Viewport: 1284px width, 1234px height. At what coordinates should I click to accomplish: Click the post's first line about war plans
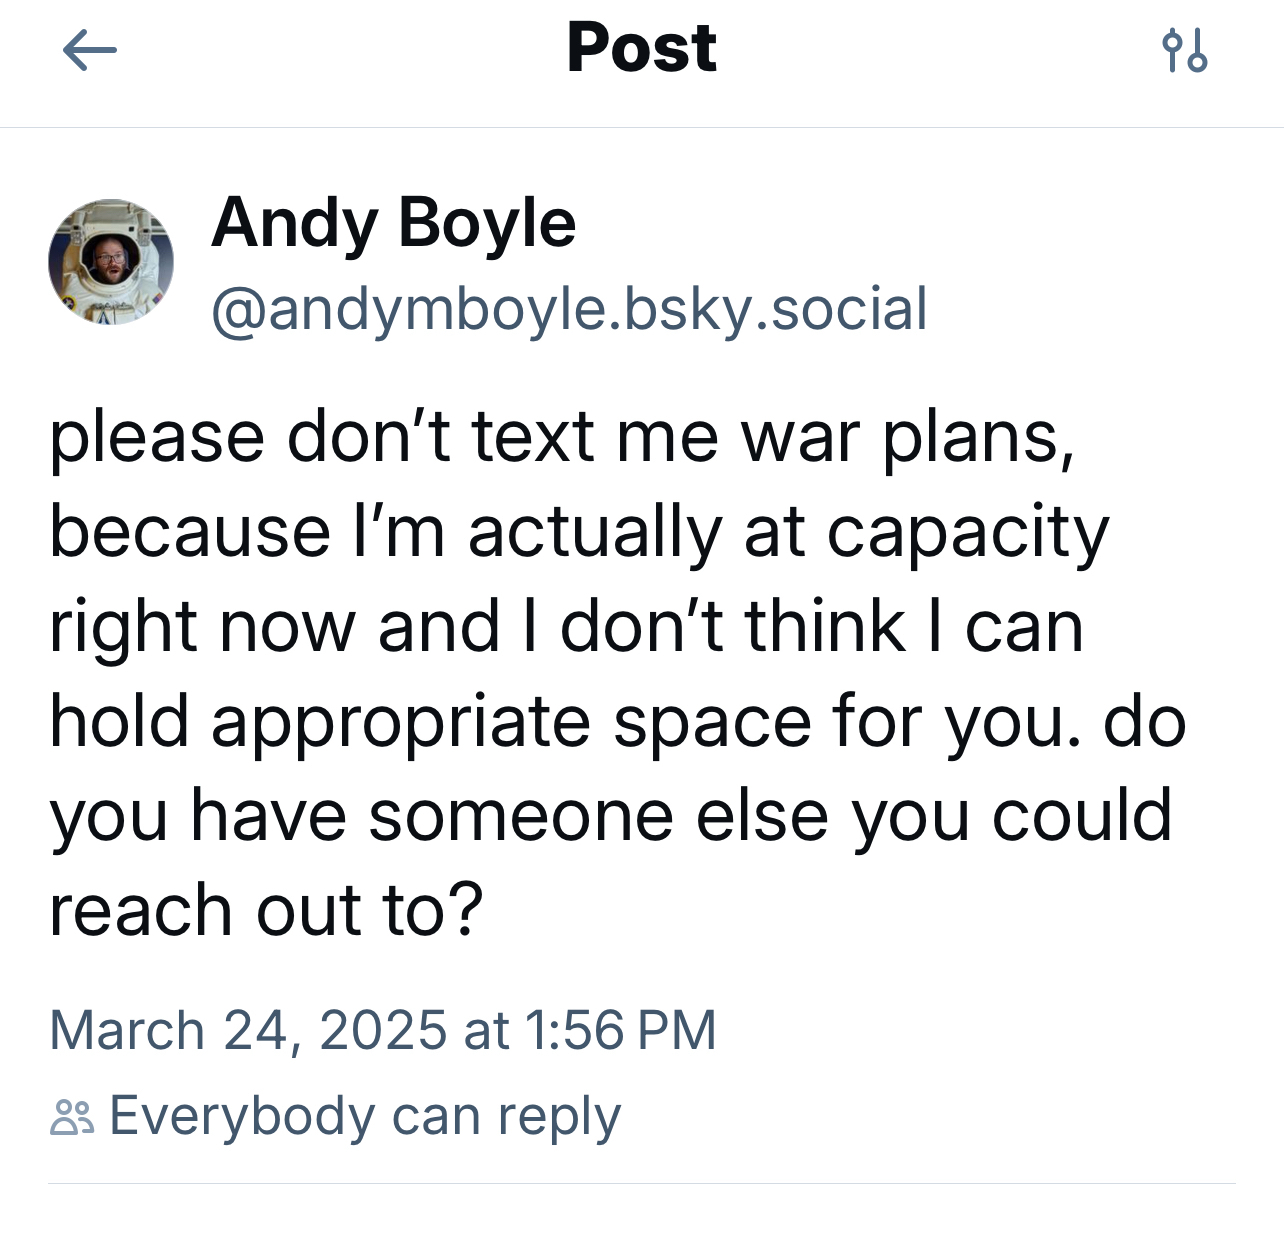tap(562, 437)
